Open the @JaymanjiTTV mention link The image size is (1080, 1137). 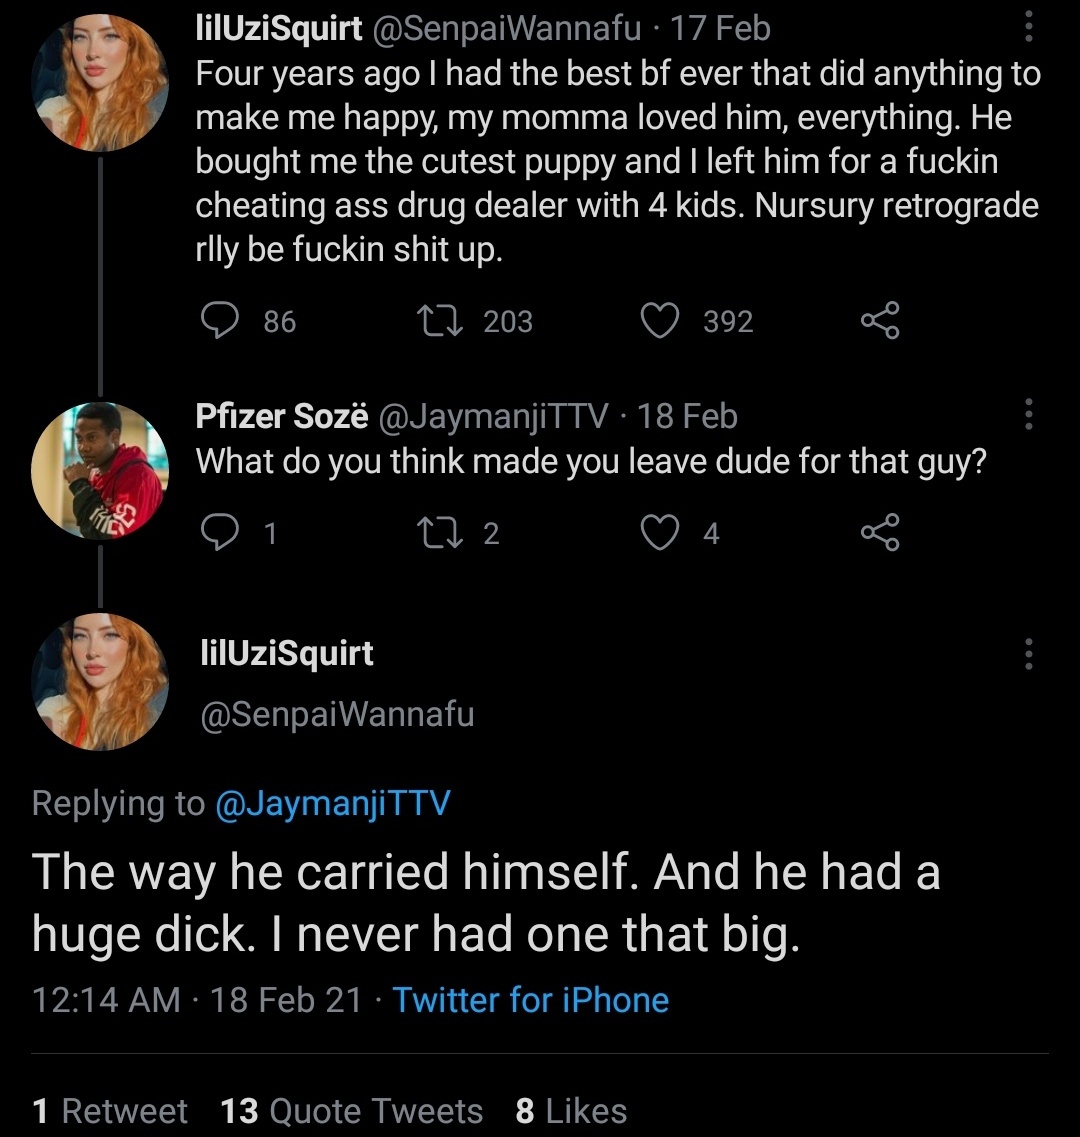click(332, 803)
